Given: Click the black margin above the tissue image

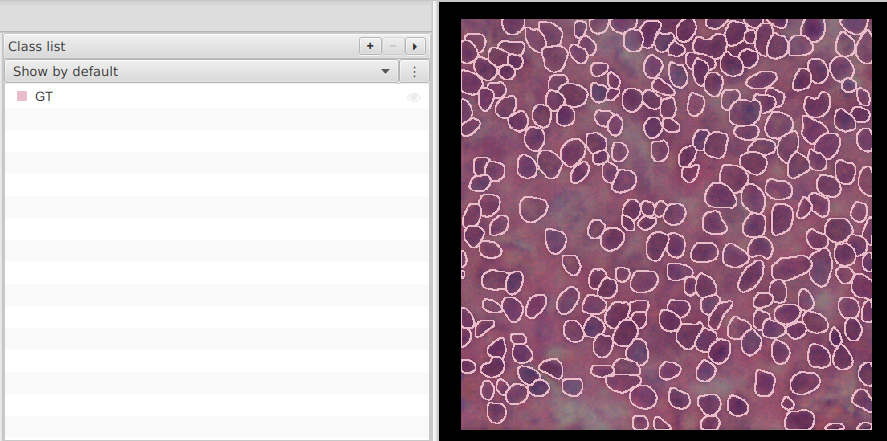Looking at the screenshot, I should 662,10.
